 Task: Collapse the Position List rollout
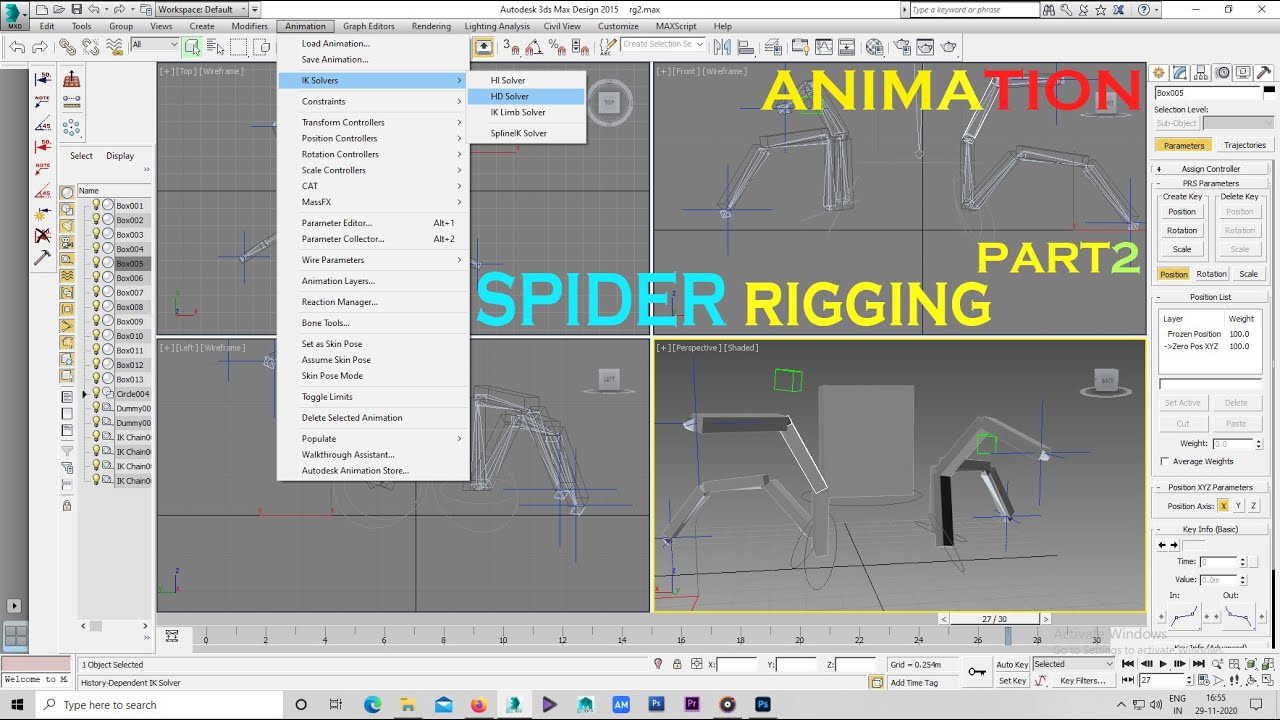(1211, 297)
